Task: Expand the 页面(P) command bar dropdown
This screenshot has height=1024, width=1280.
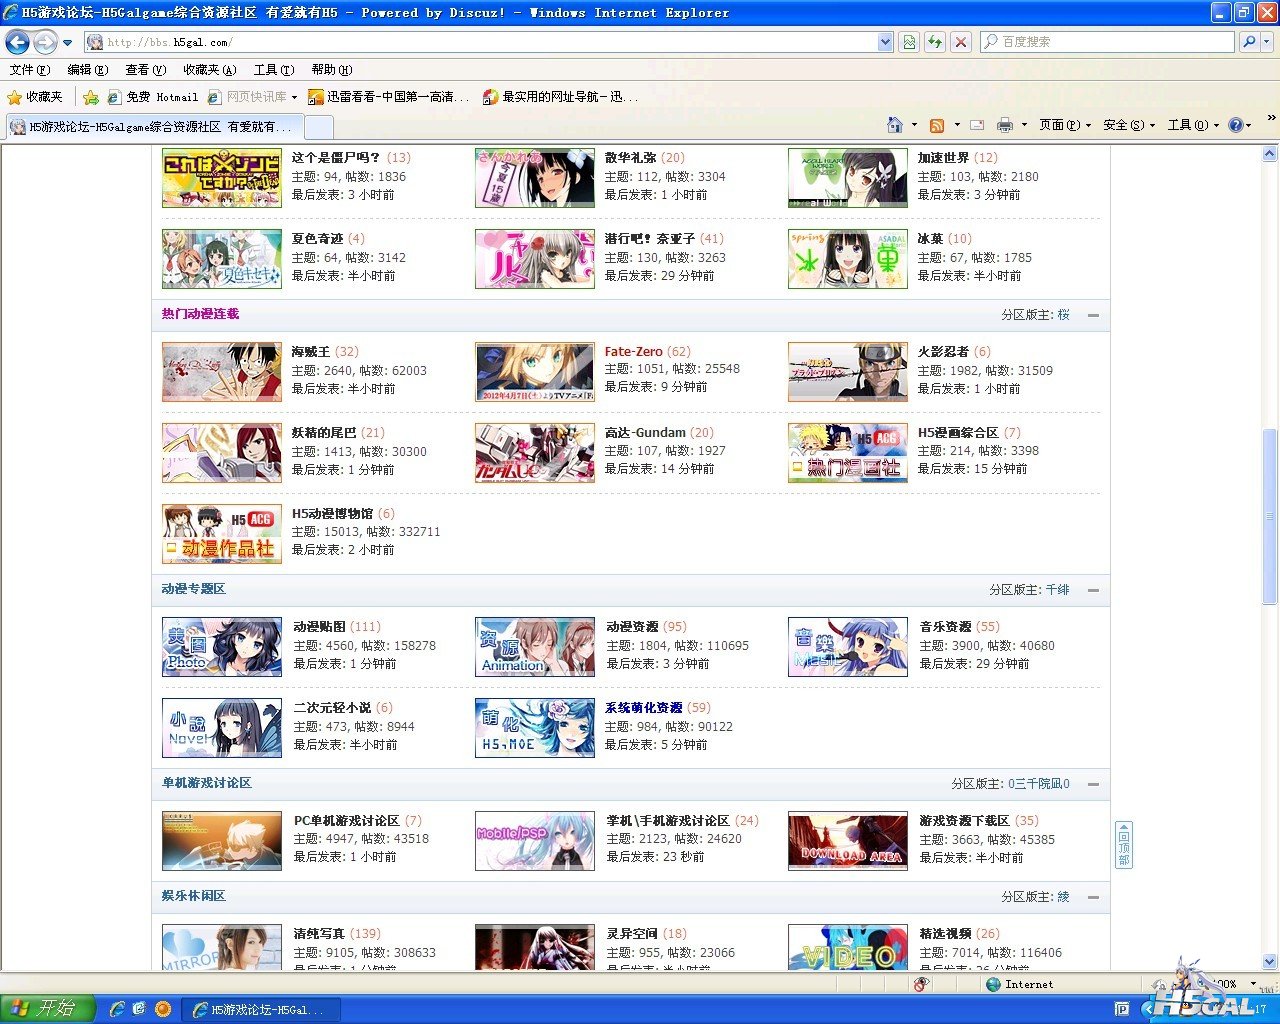Action: (x=1065, y=125)
